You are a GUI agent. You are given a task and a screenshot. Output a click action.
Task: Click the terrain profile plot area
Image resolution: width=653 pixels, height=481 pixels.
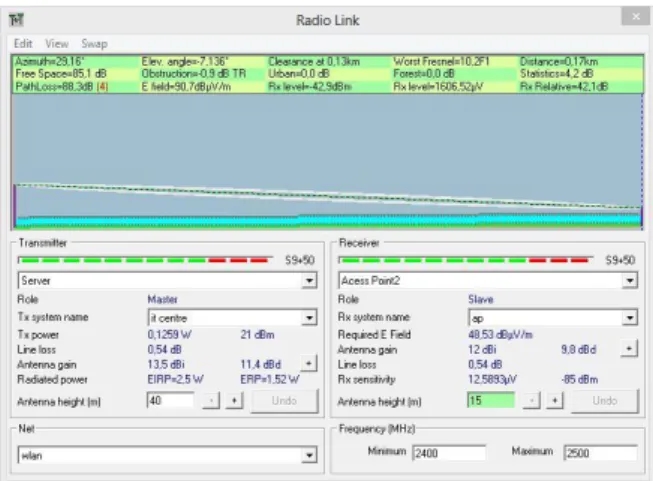(x=327, y=161)
